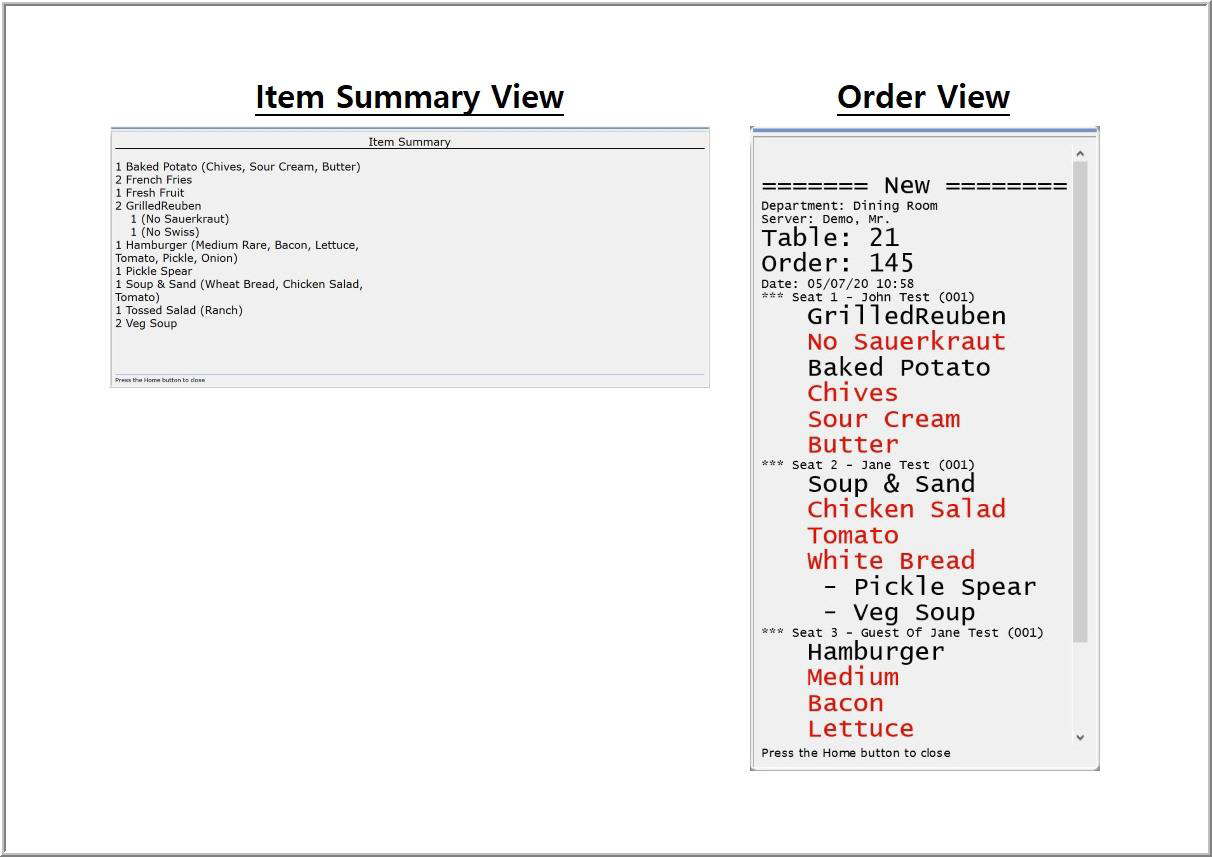Click the 2 Veg Soup summary line
The width and height of the screenshot is (1212, 857).
(x=146, y=323)
